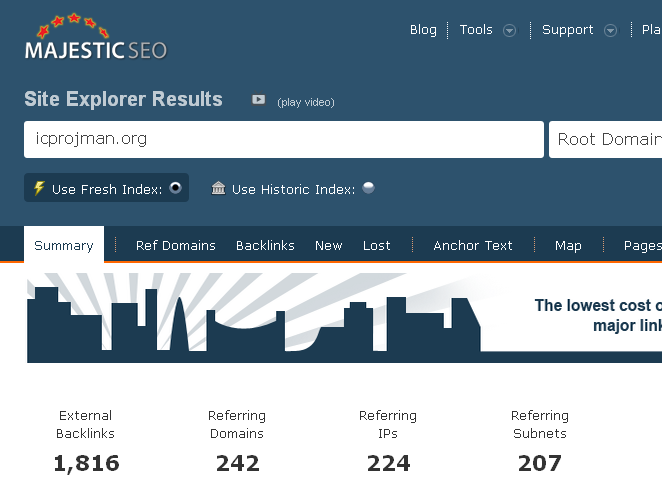Switch to the Anchor Text tab
662x501 pixels.
[x=472, y=245]
